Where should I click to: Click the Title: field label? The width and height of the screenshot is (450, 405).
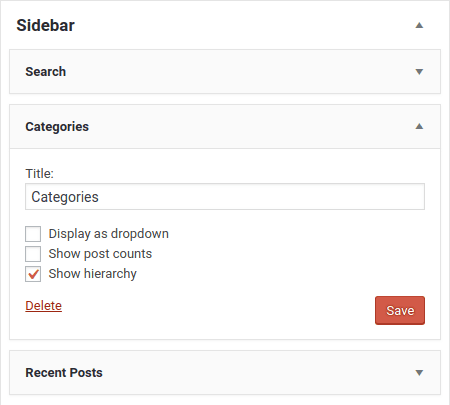[39, 173]
